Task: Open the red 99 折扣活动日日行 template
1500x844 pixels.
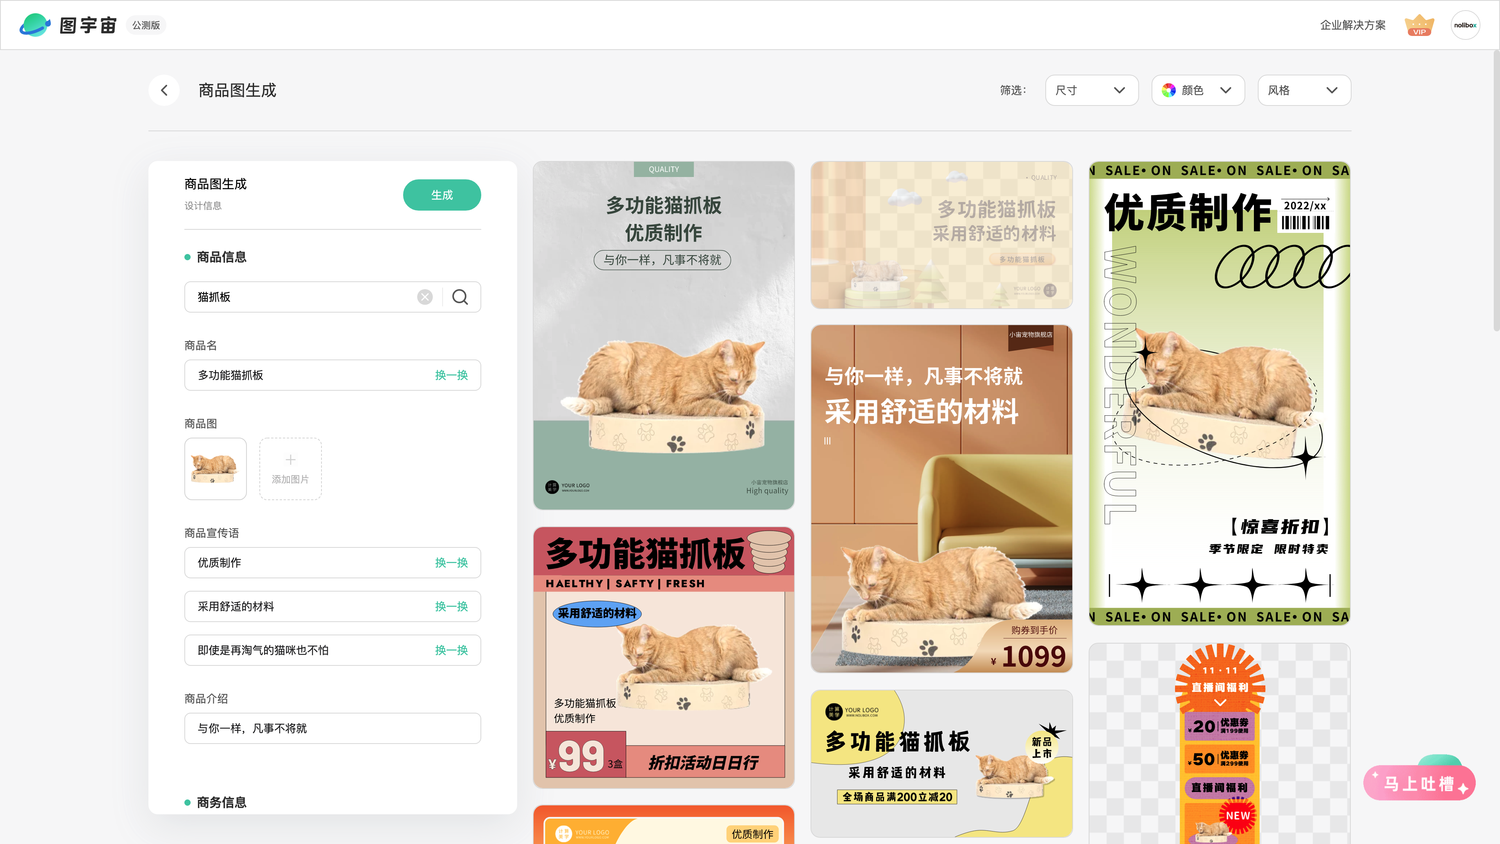Action: (x=664, y=658)
